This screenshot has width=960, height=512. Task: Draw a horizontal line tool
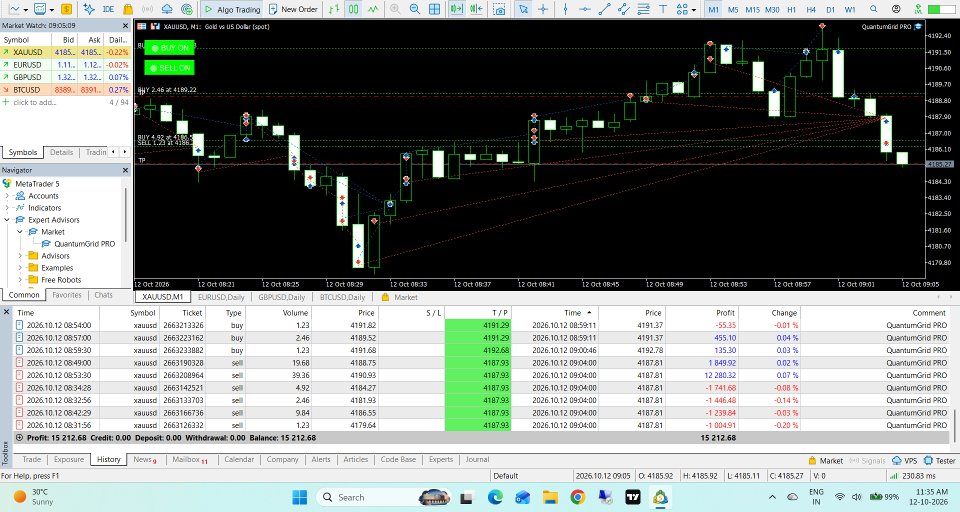point(585,9)
